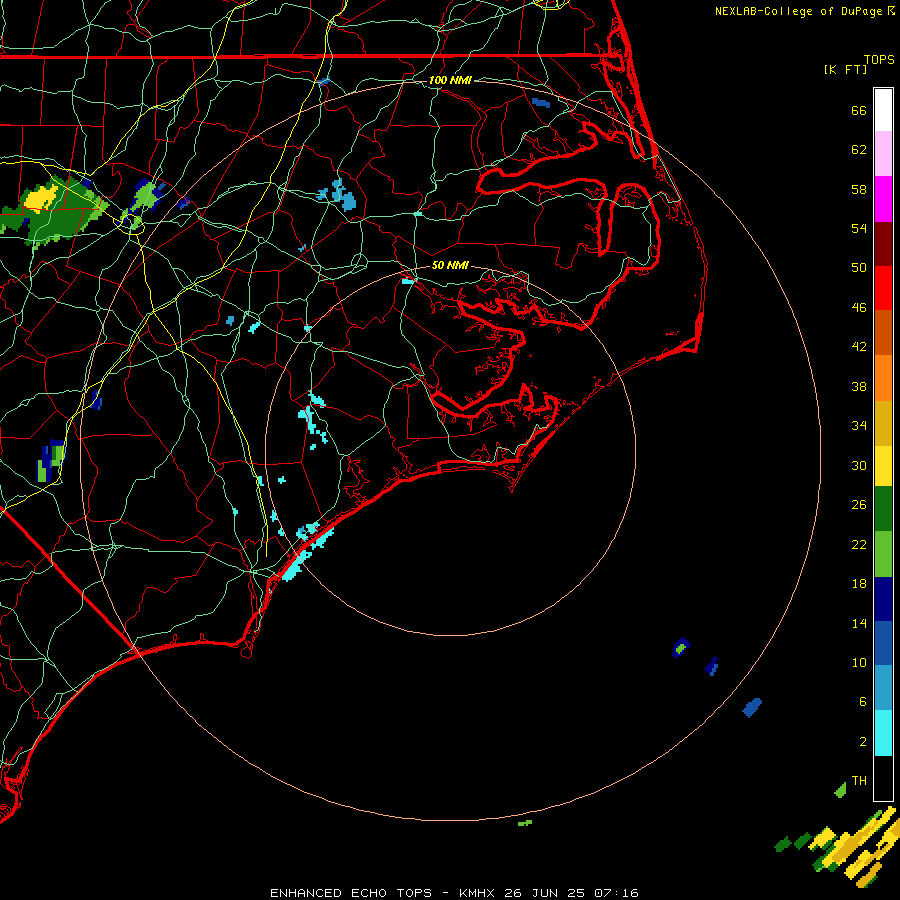
Task: Click the "[K FT]" units label
Action: 845,70
